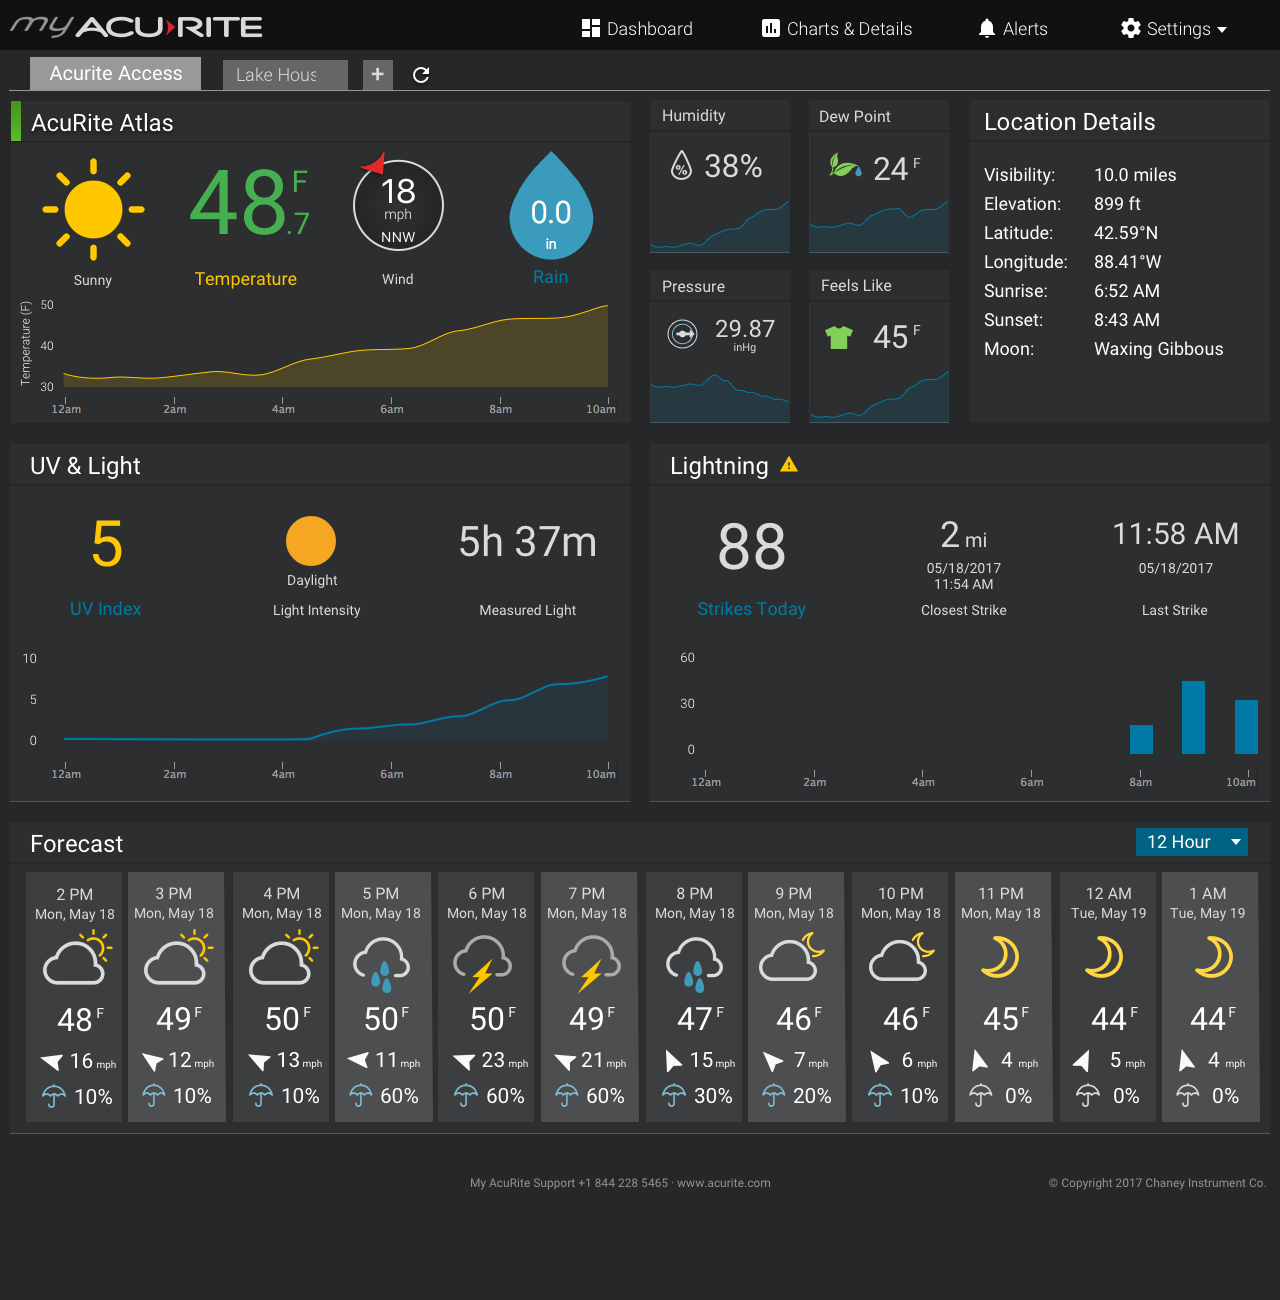Click the temperature history chart
Viewport: 1280px width, 1300px height.
coord(336,346)
